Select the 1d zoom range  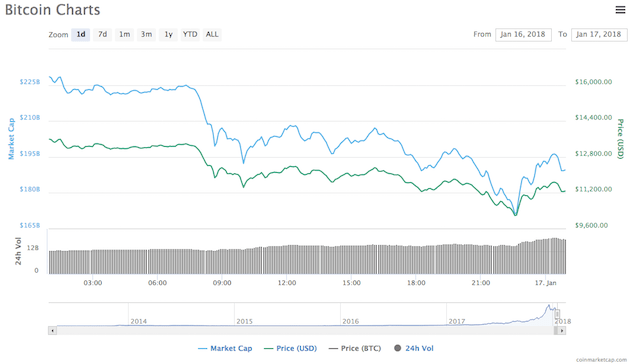tap(81, 35)
